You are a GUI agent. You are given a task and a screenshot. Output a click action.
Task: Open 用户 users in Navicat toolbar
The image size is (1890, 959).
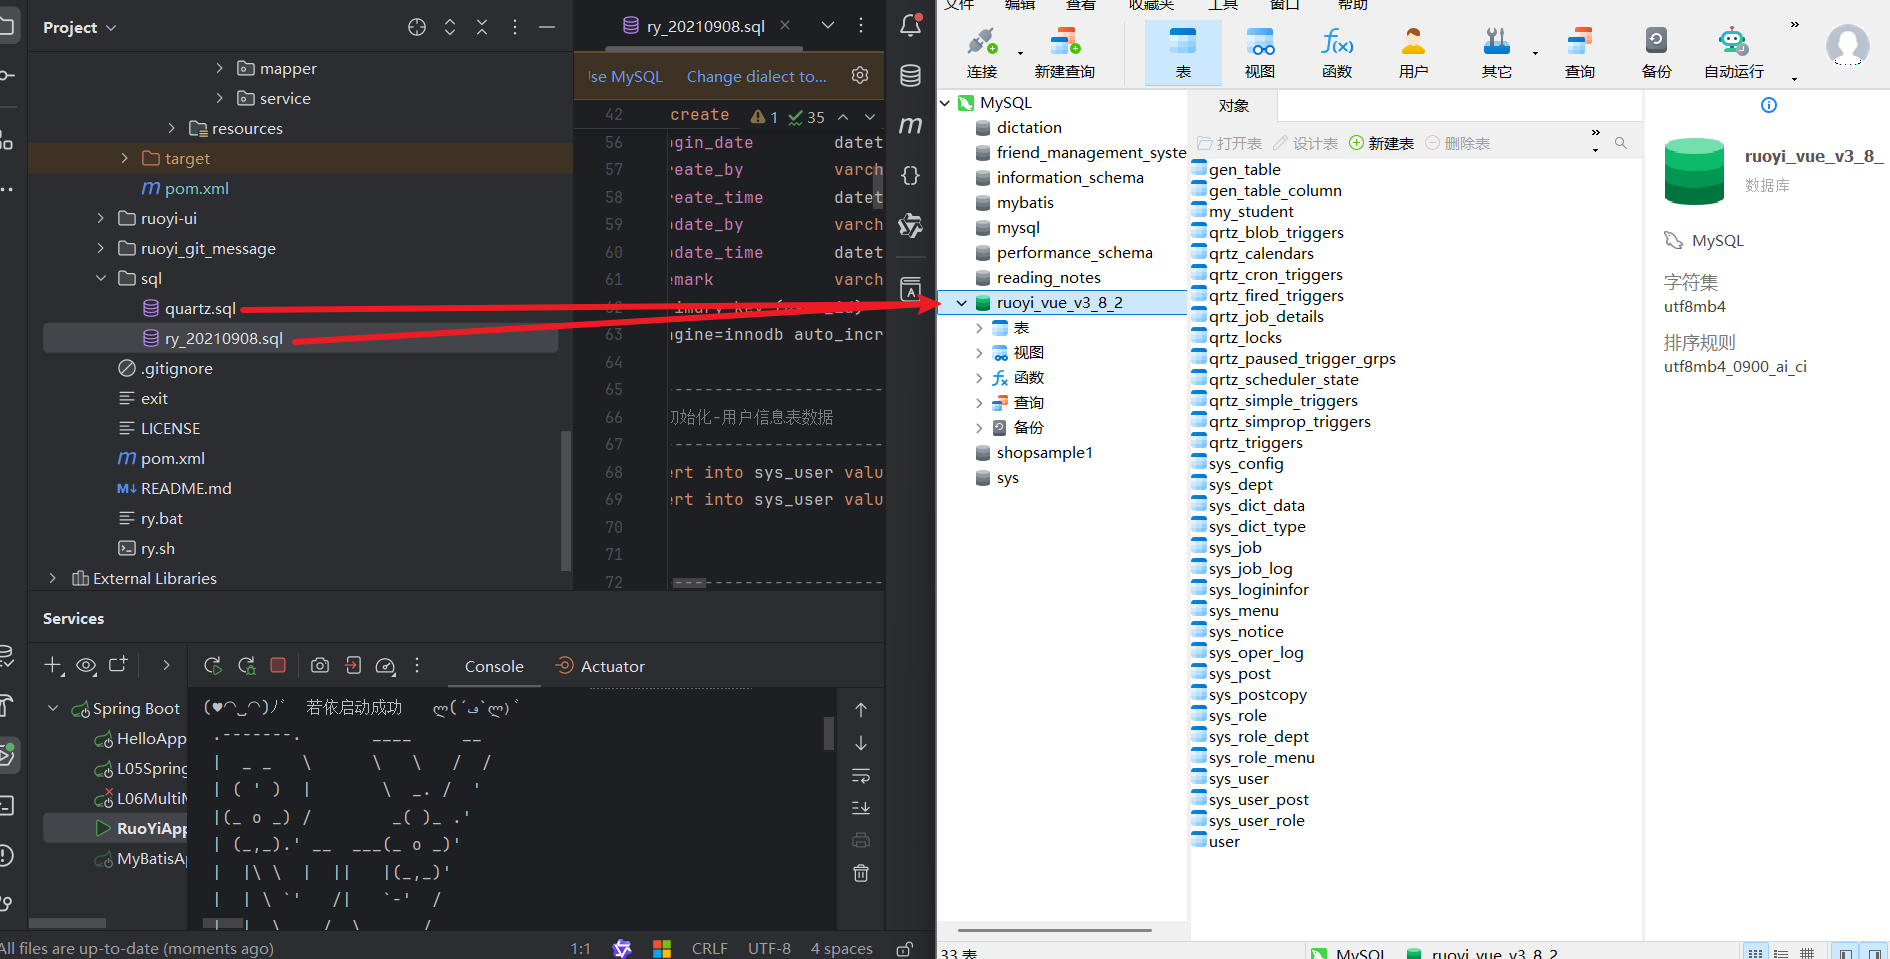point(1413,53)
